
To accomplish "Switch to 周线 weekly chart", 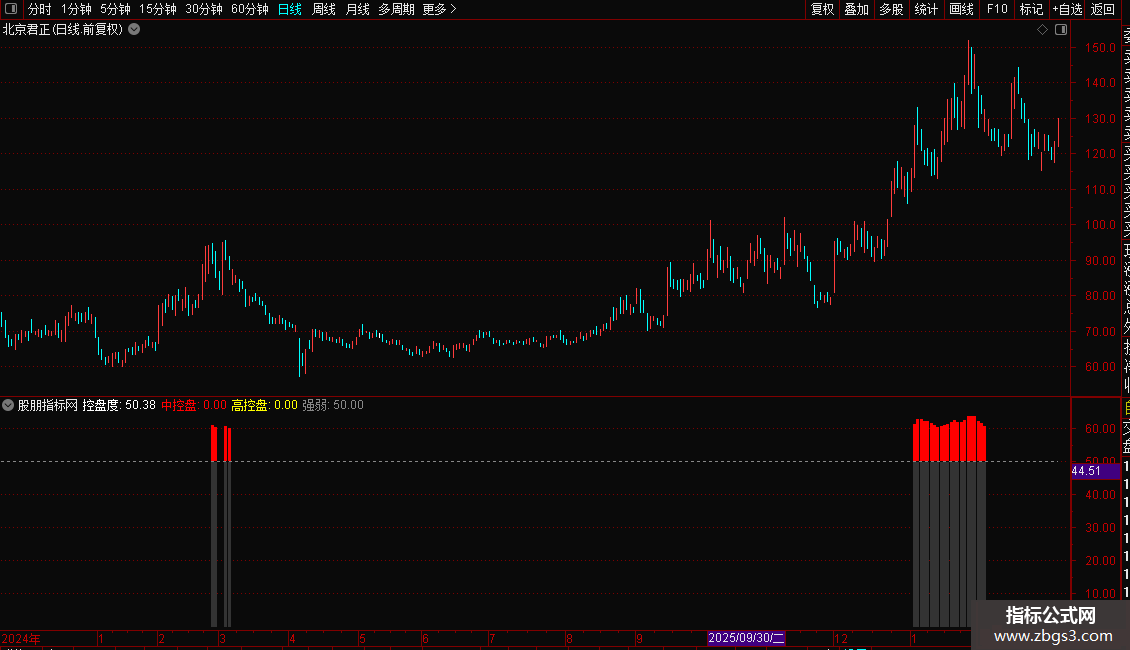I will 324,9.
